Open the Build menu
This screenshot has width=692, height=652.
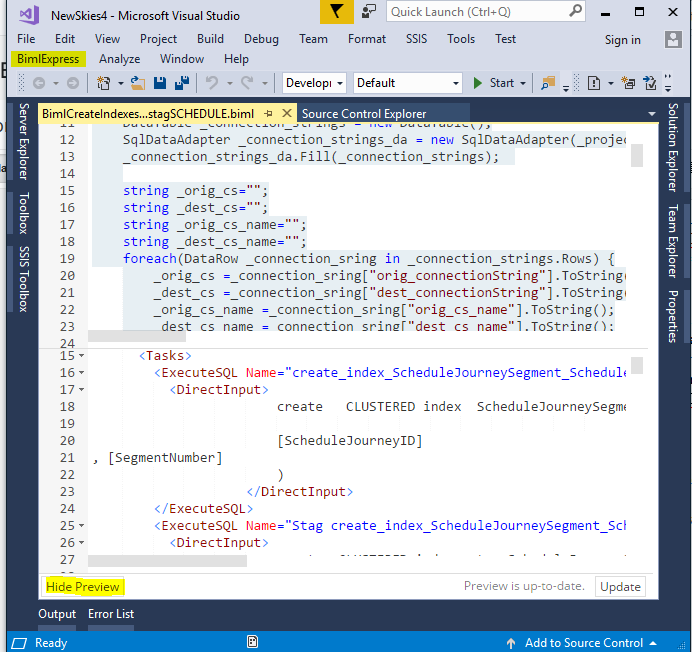[210, 39]
